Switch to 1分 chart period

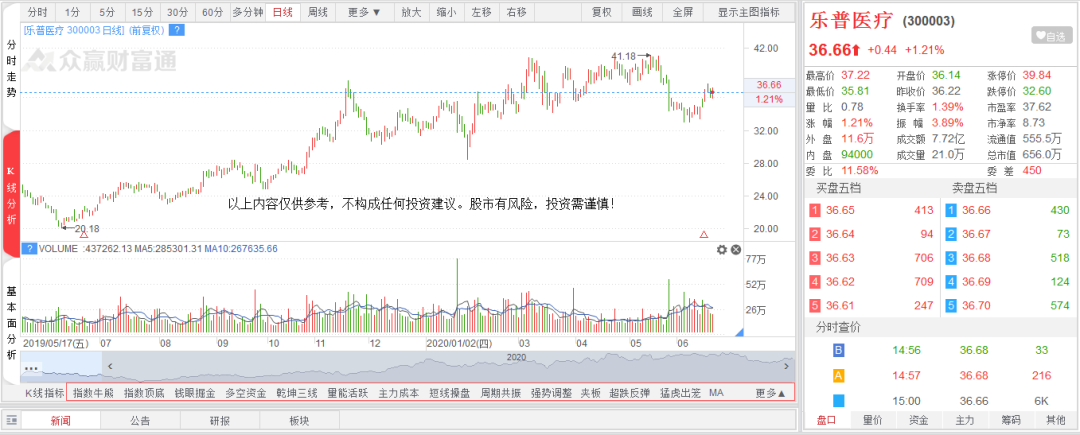[72, 12]
